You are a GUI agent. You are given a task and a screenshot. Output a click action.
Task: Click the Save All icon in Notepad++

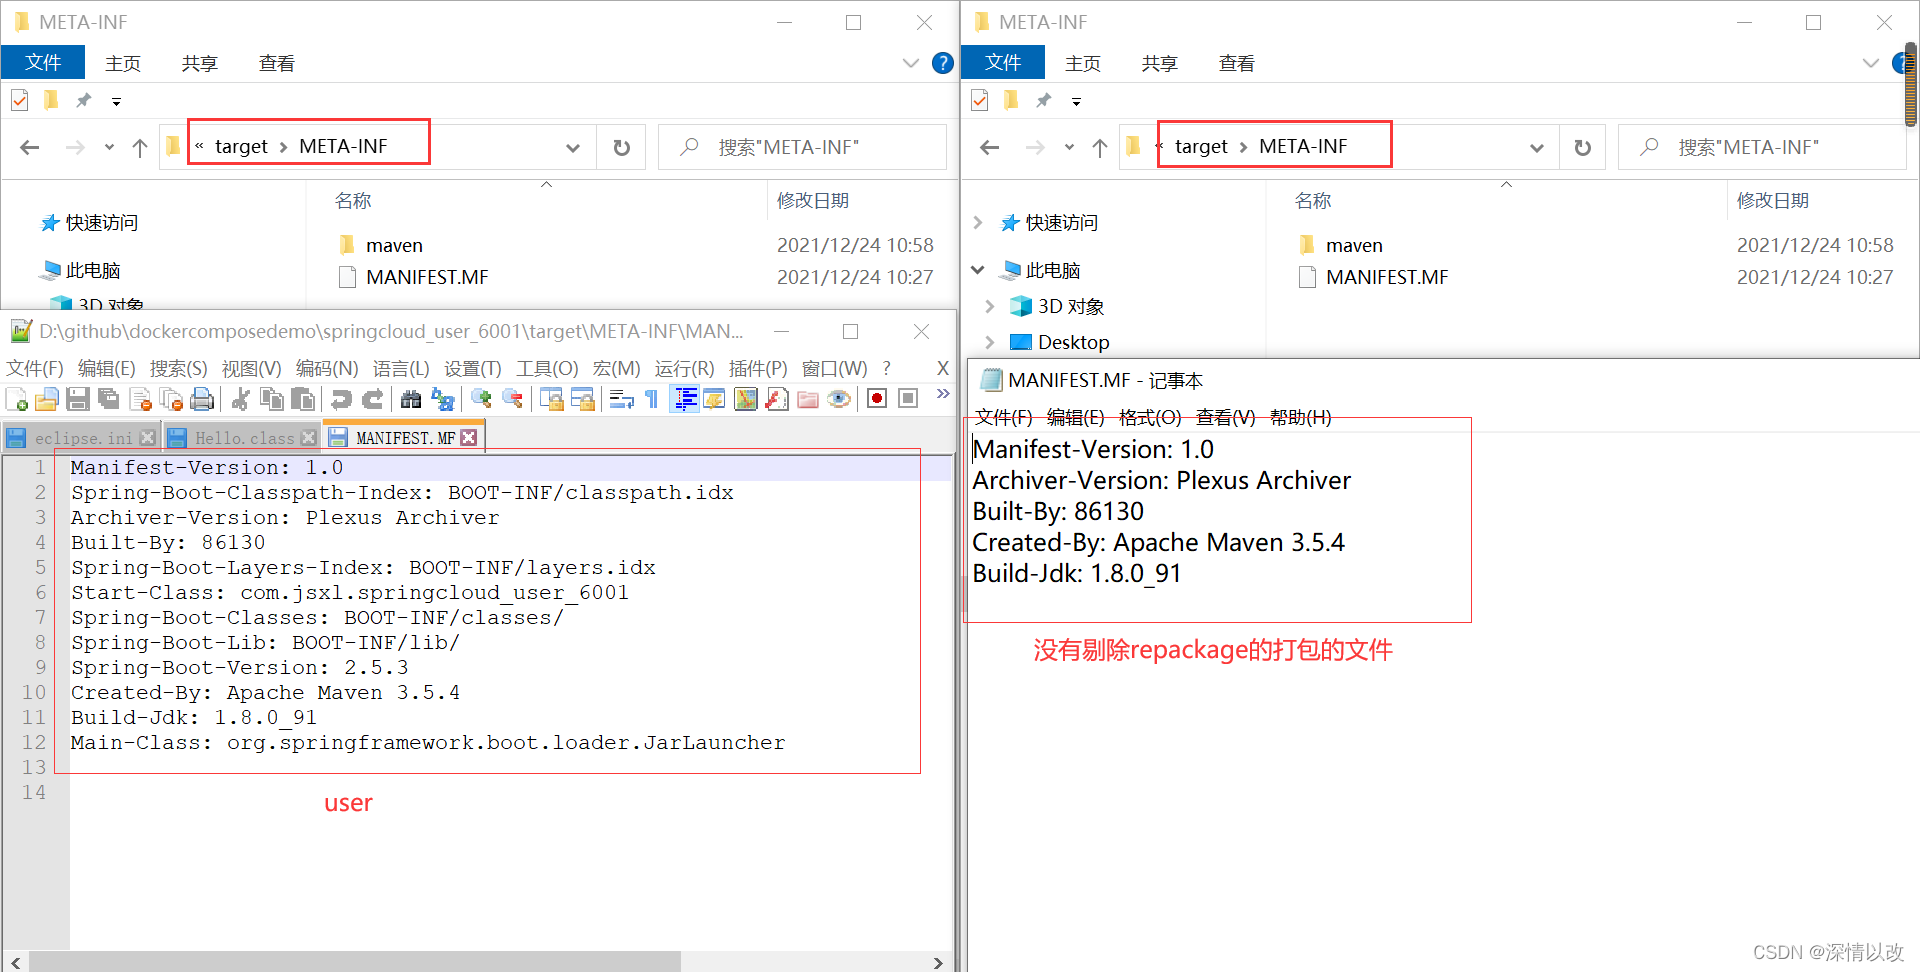tap(109, 400)
